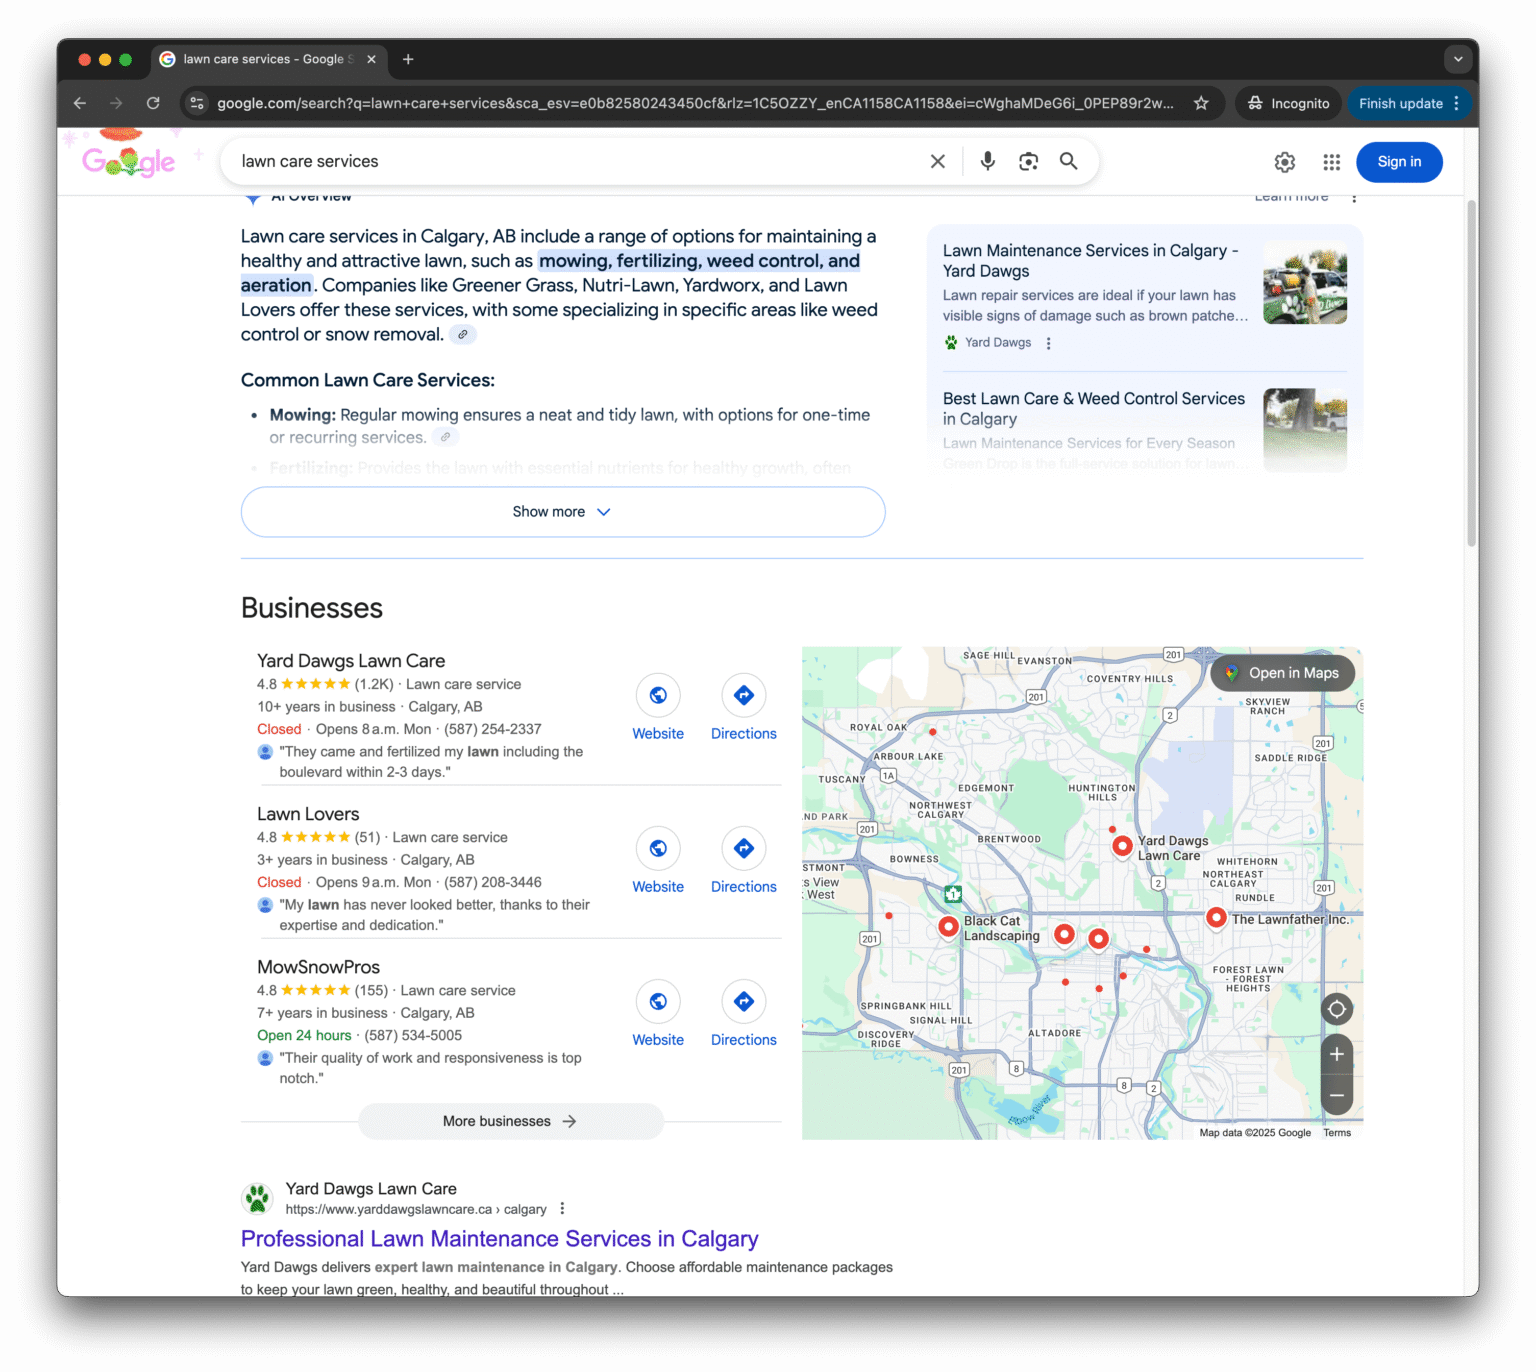This screenshot has width=1536, height=1372.
Task: Zoom in on the map
Action: coord(1336,1054)
